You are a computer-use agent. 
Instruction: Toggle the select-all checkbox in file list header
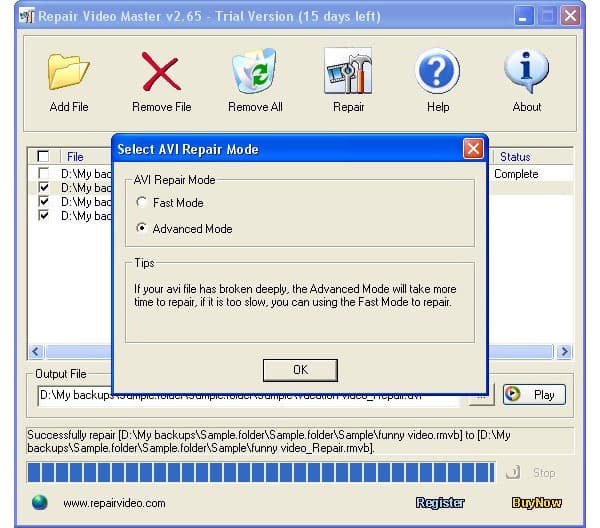43,157
